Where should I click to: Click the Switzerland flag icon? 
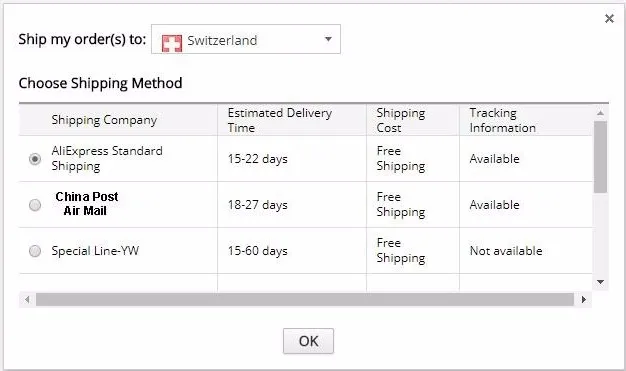click(x=172, y=43)
